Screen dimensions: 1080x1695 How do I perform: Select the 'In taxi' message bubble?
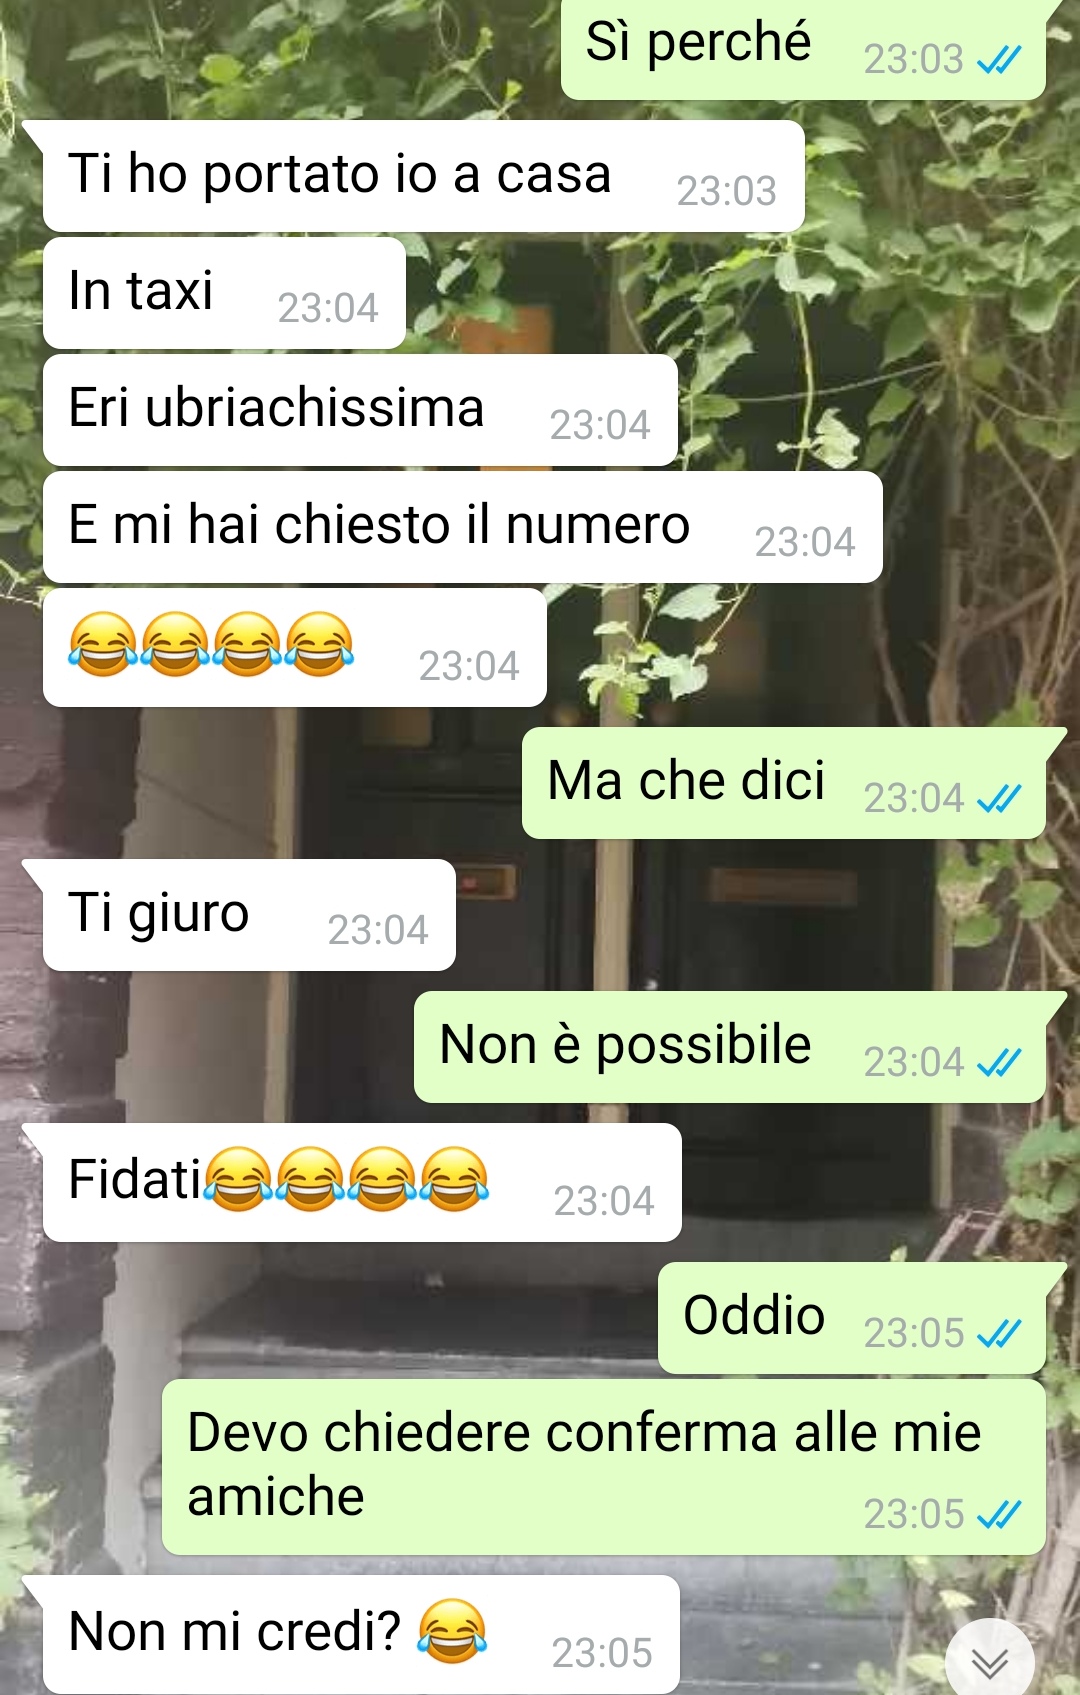[224, 293]
